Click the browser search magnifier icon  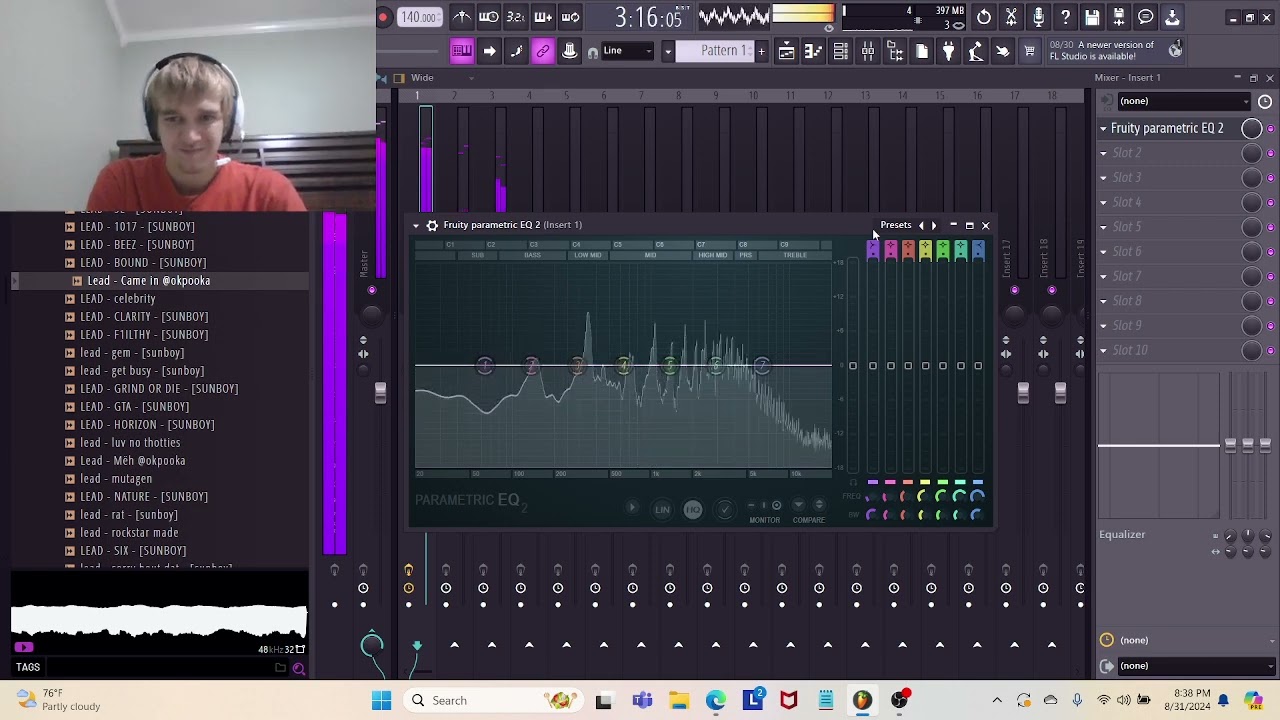pos(298,668)
